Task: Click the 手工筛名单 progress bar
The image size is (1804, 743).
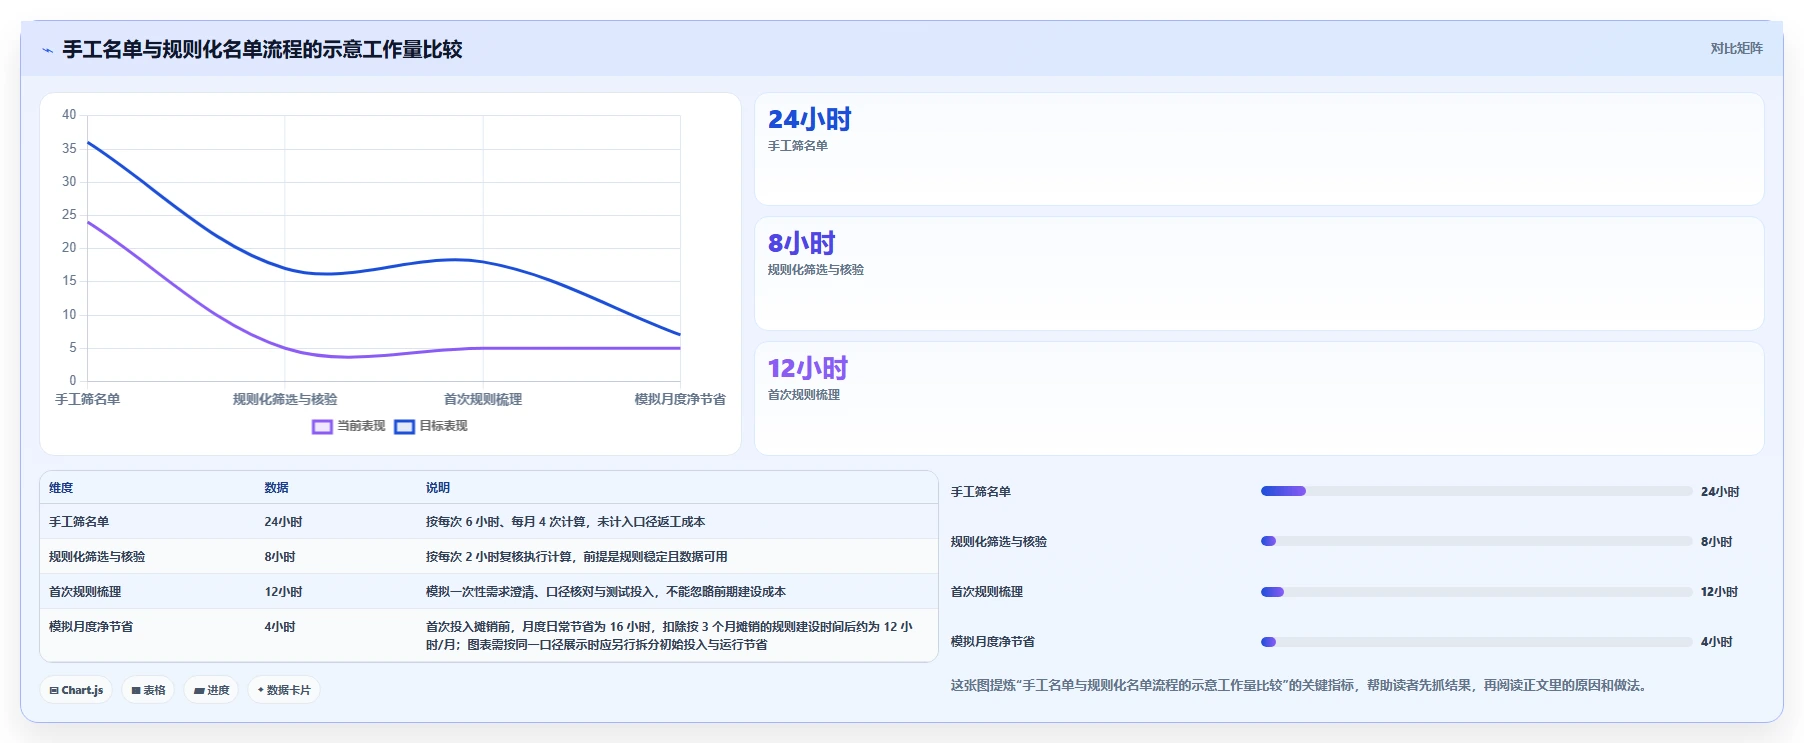Action: (x=1476, y=491)
